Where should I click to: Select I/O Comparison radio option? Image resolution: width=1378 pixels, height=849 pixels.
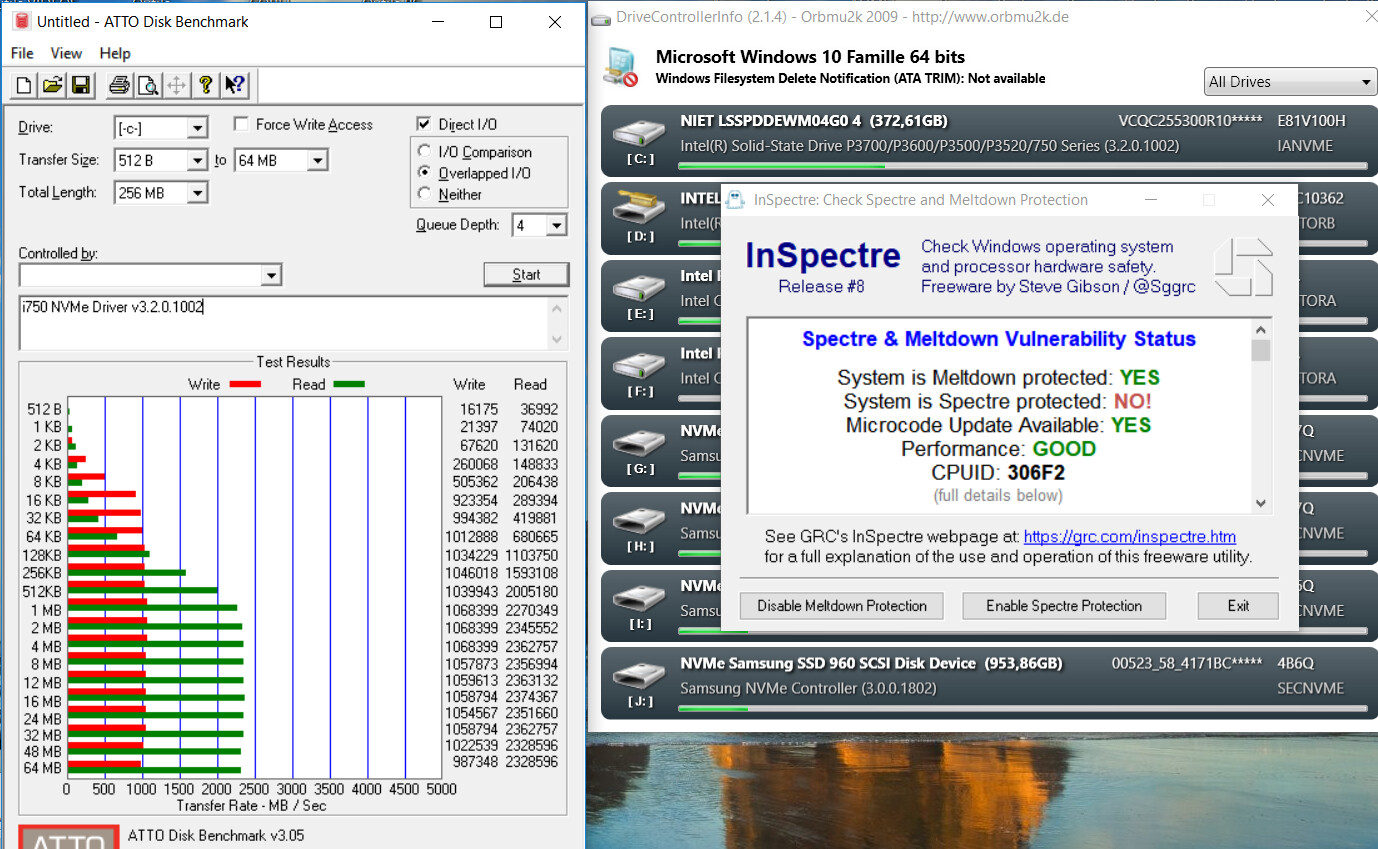pyautogui.click(x=424, y=152)
